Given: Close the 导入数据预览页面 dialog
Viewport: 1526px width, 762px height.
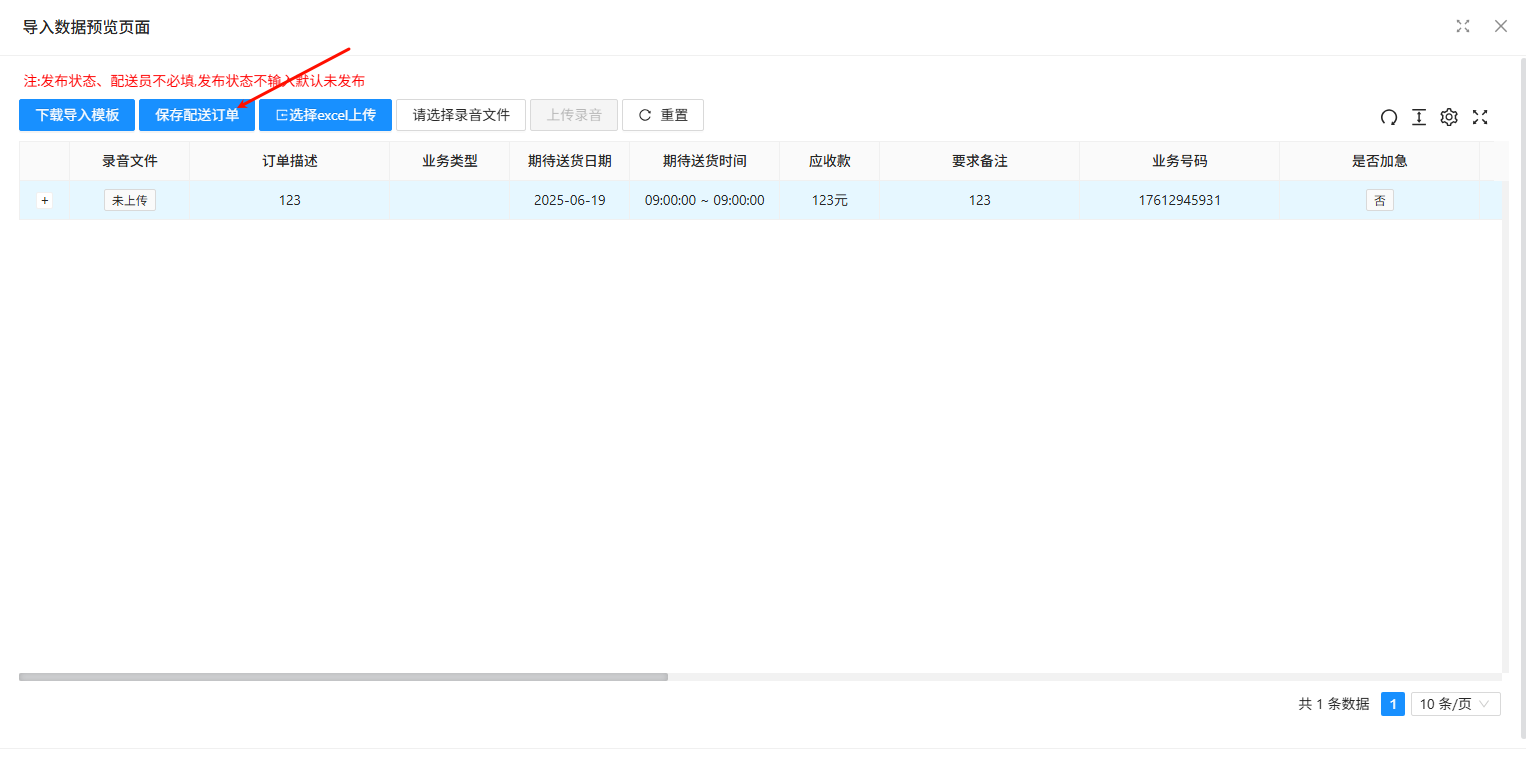Looking at the screenshot, I should click(x=1501, y=26).
